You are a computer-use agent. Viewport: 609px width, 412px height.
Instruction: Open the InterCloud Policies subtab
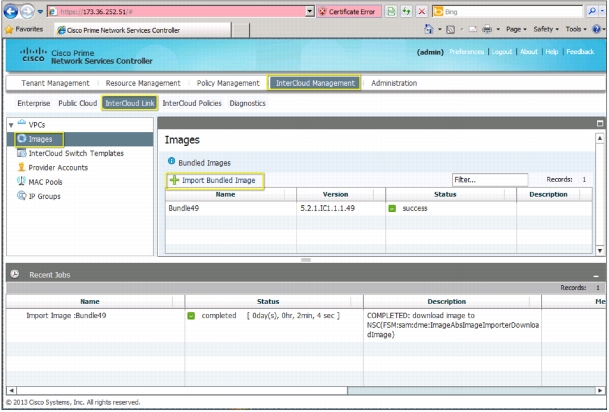[192, 103]
